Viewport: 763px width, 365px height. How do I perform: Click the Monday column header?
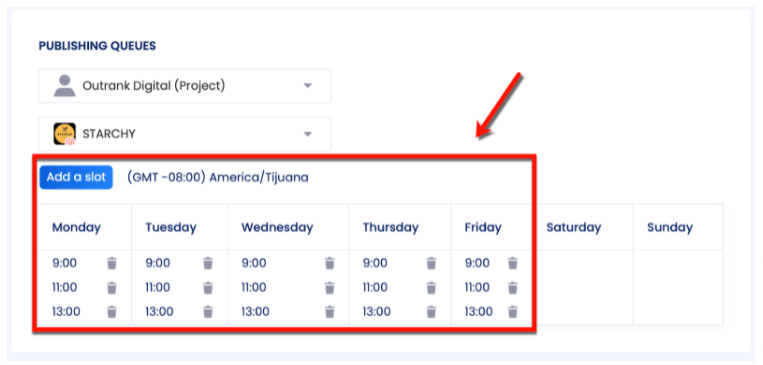pyautogui.click(x=76, y=227)
